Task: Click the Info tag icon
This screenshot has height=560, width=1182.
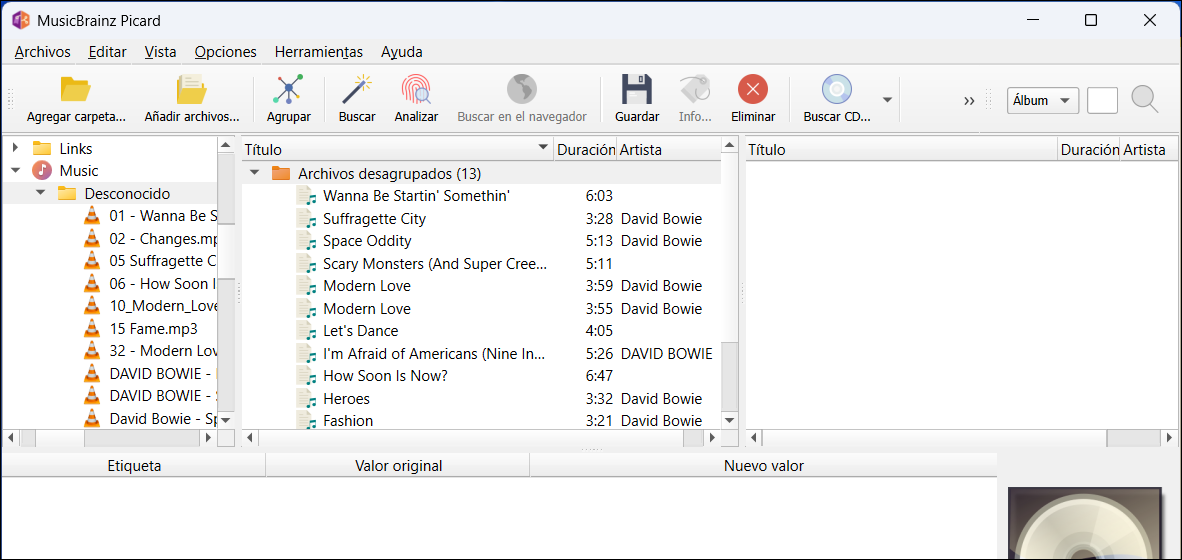Action: coord(694,90)
